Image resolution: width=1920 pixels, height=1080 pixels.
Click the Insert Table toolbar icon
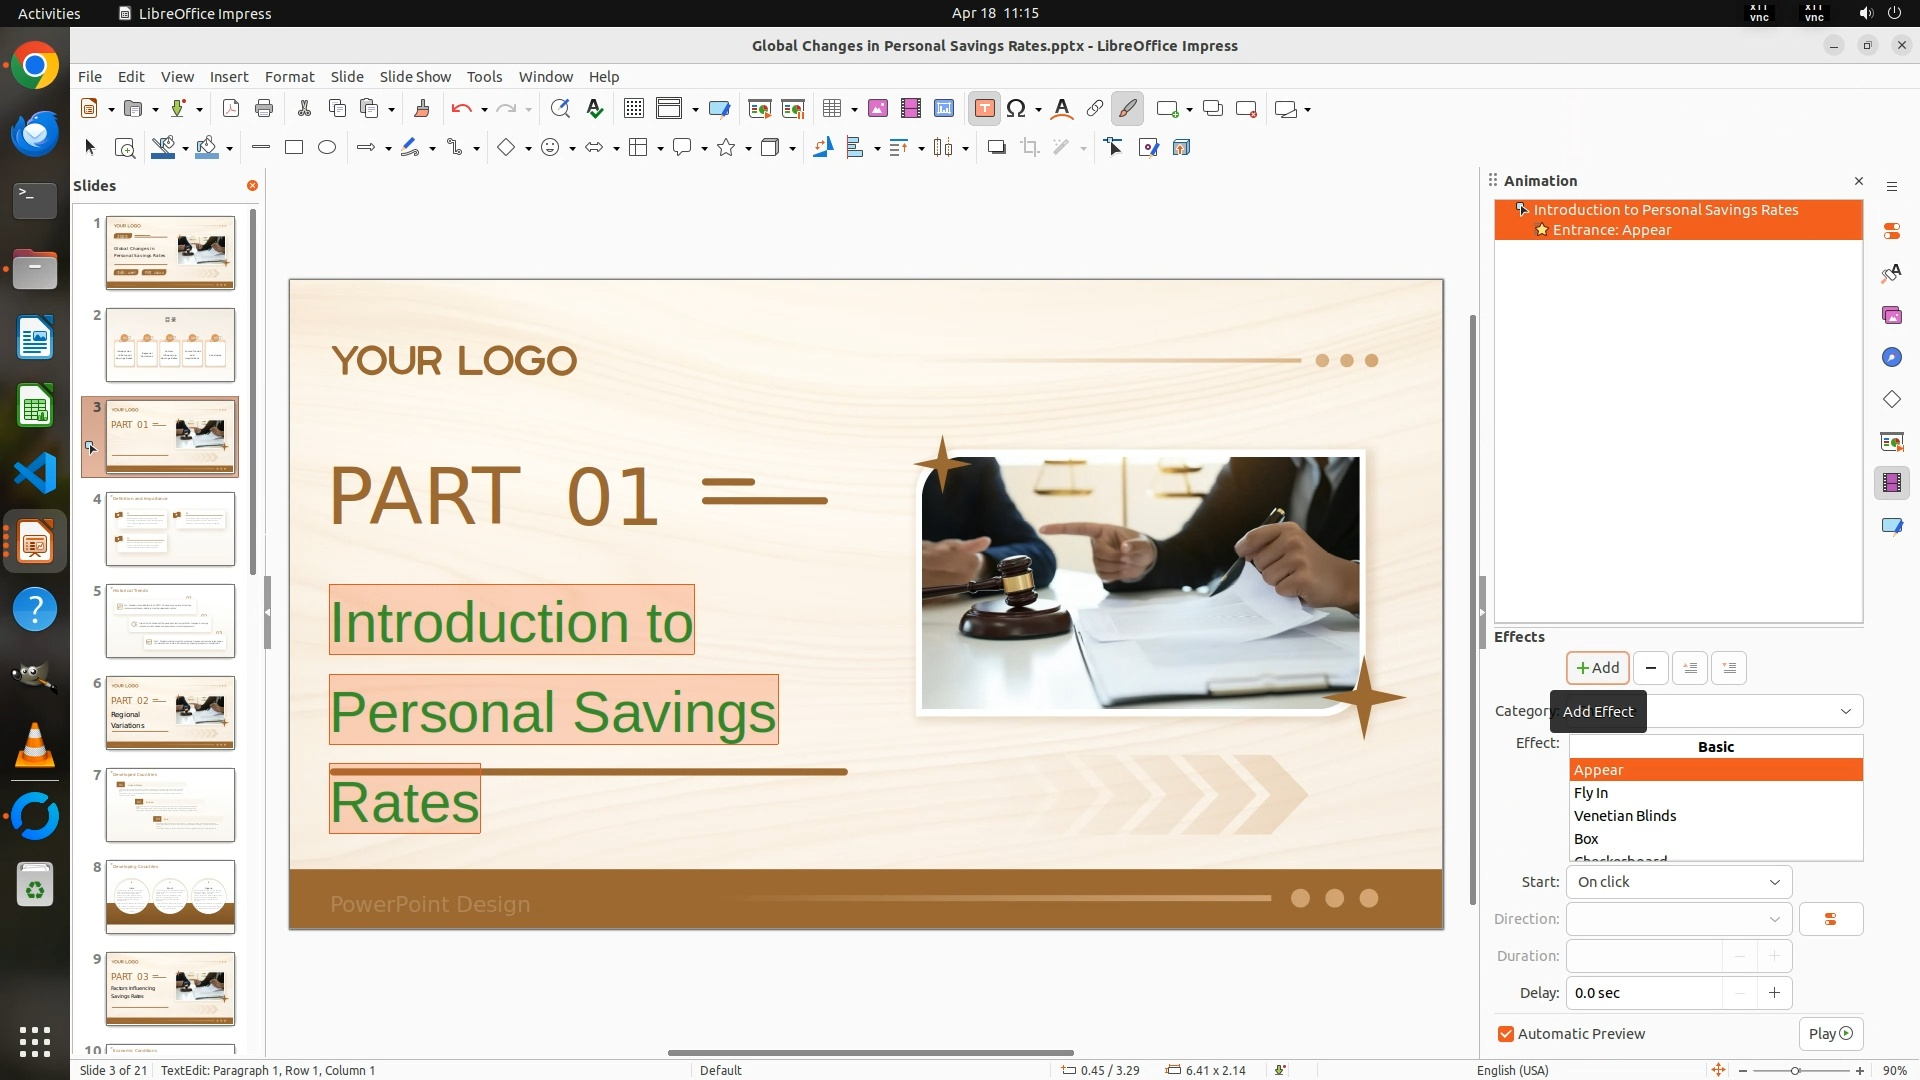pyautogui.click(x=832, y=109)
